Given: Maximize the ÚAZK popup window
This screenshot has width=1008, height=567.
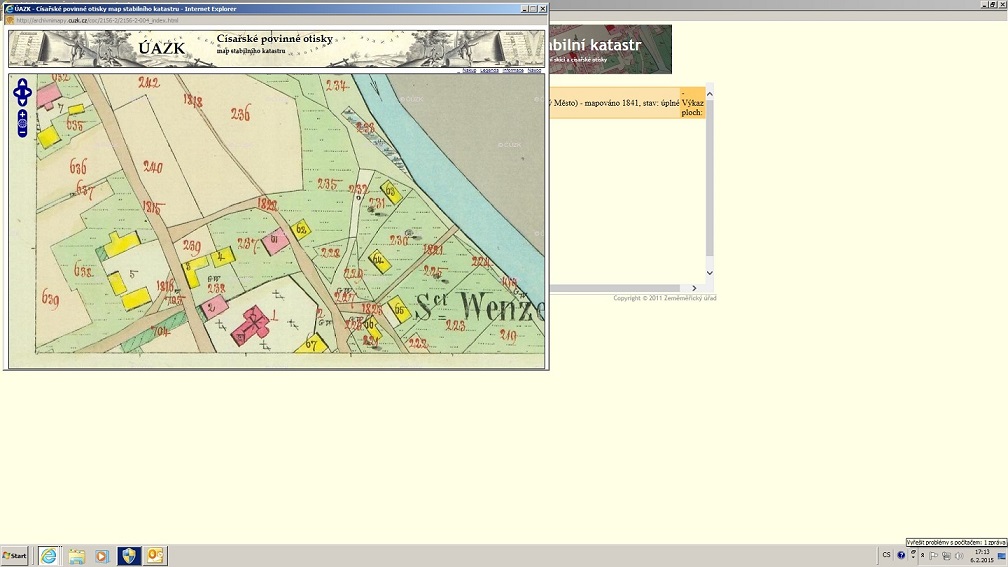Looking at the screenshot, I should click(534, 9).
